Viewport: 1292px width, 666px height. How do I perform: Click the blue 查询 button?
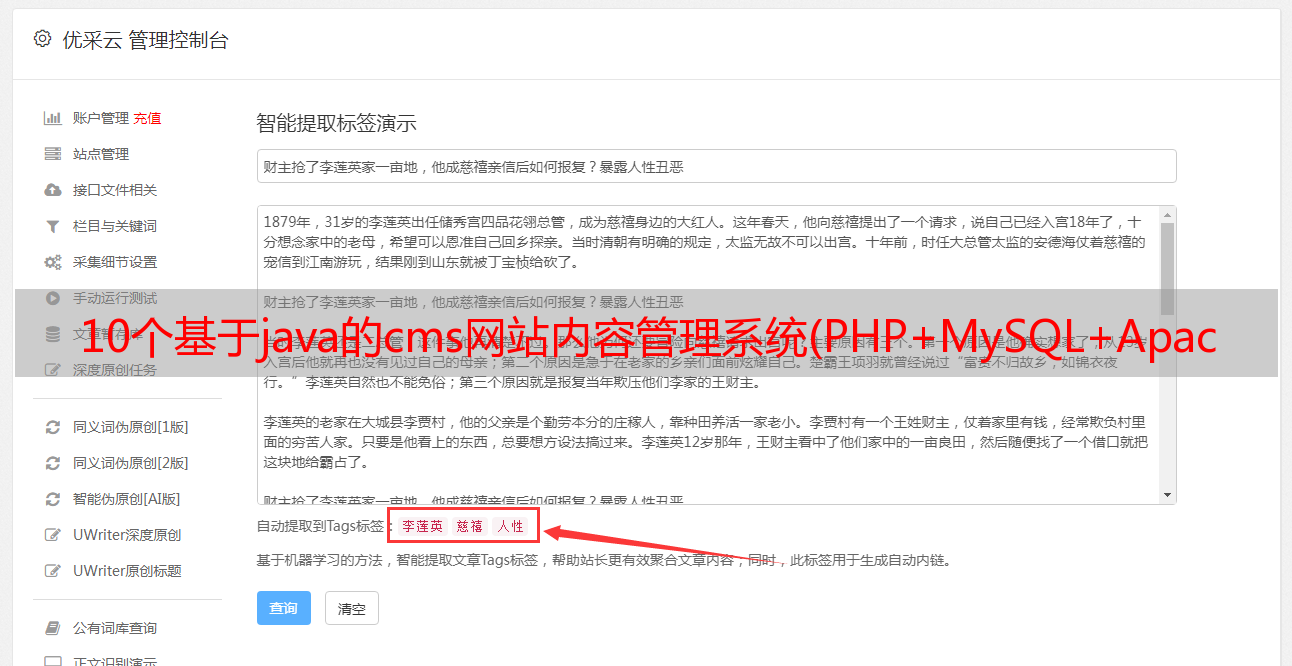click(x=284, y=608)
